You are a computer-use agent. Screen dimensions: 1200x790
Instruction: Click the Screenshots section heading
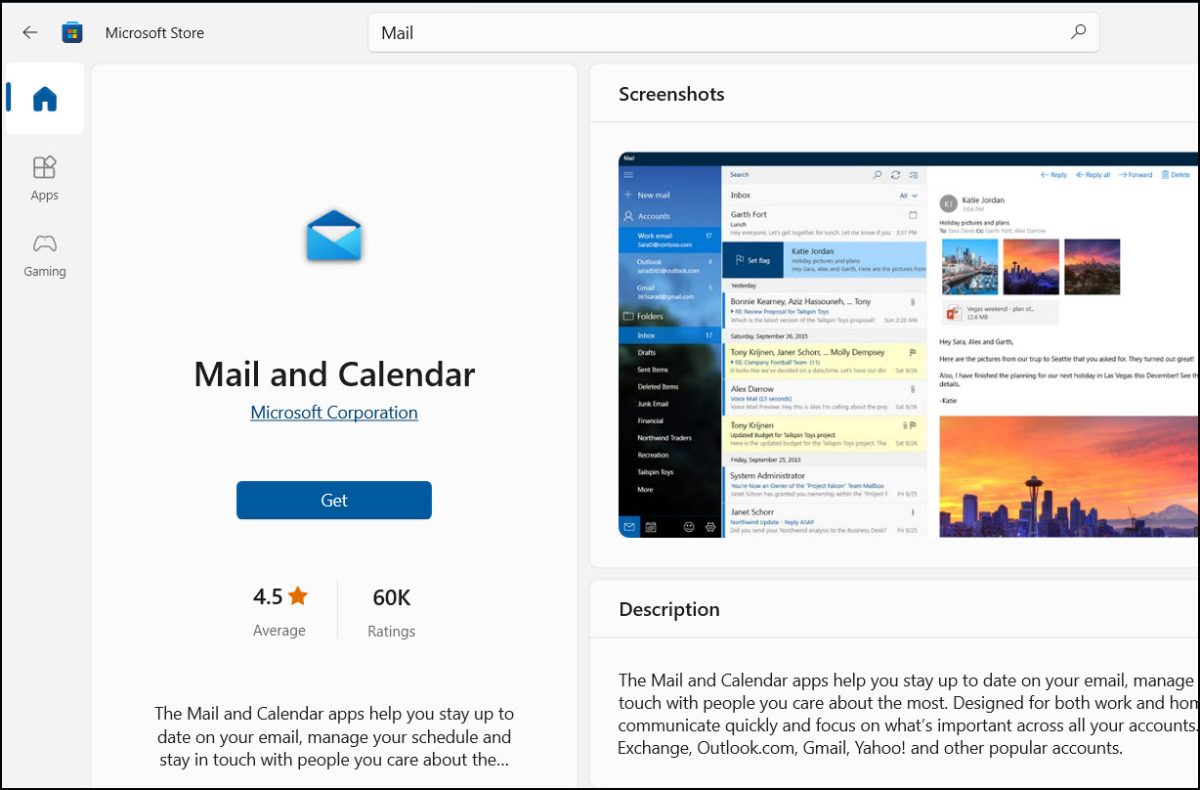pyautogui.click(x=671, y=94)
